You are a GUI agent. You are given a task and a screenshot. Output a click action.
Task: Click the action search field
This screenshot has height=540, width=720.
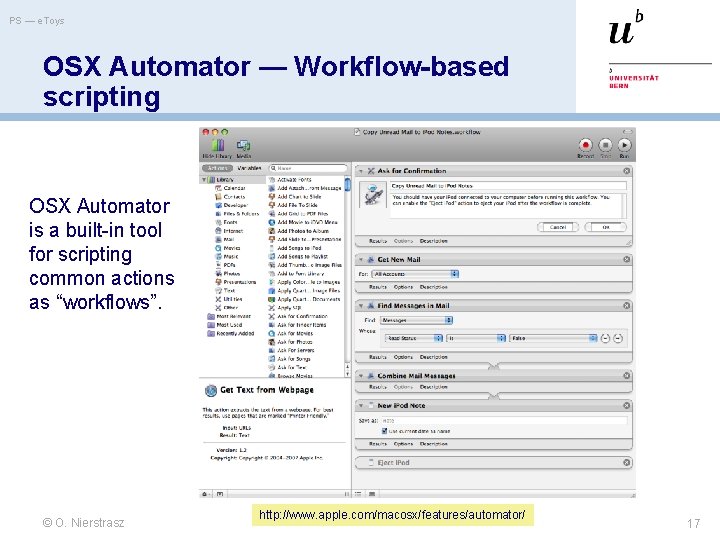pyautogui.click(x=308, y=168)
